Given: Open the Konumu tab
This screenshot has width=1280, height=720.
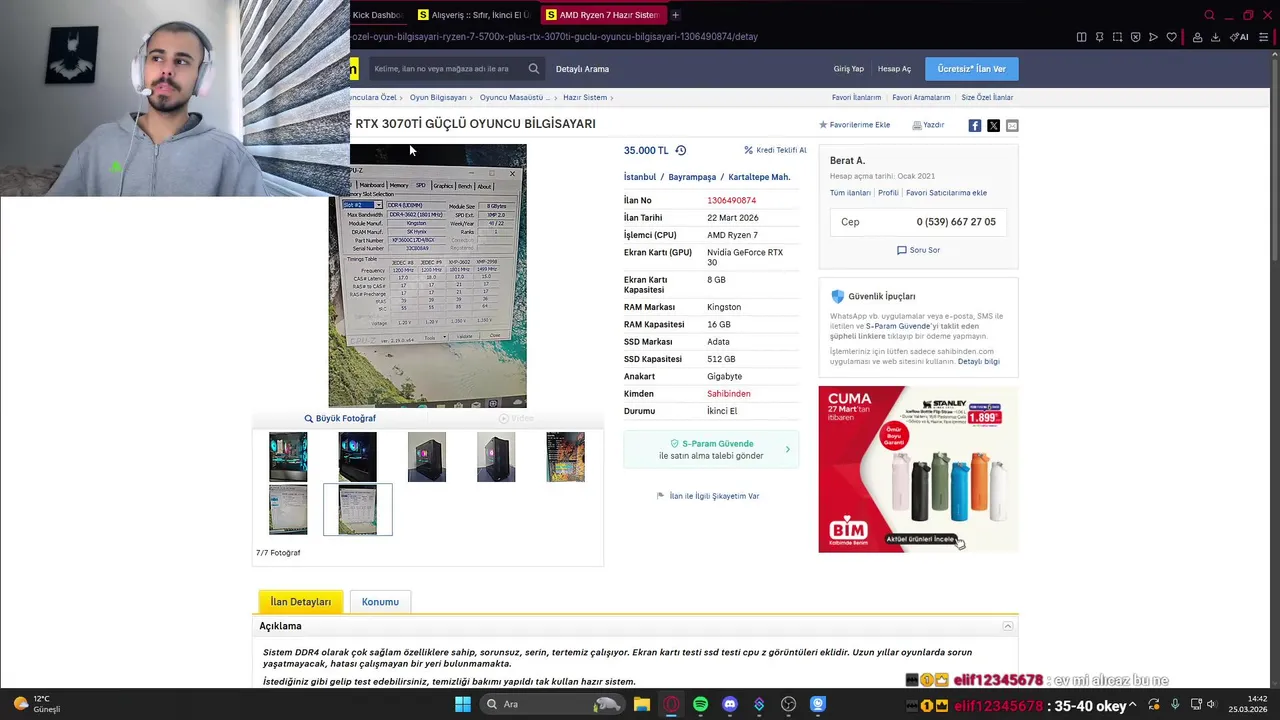Looking at the screenshot, I should tap(380, 602).
